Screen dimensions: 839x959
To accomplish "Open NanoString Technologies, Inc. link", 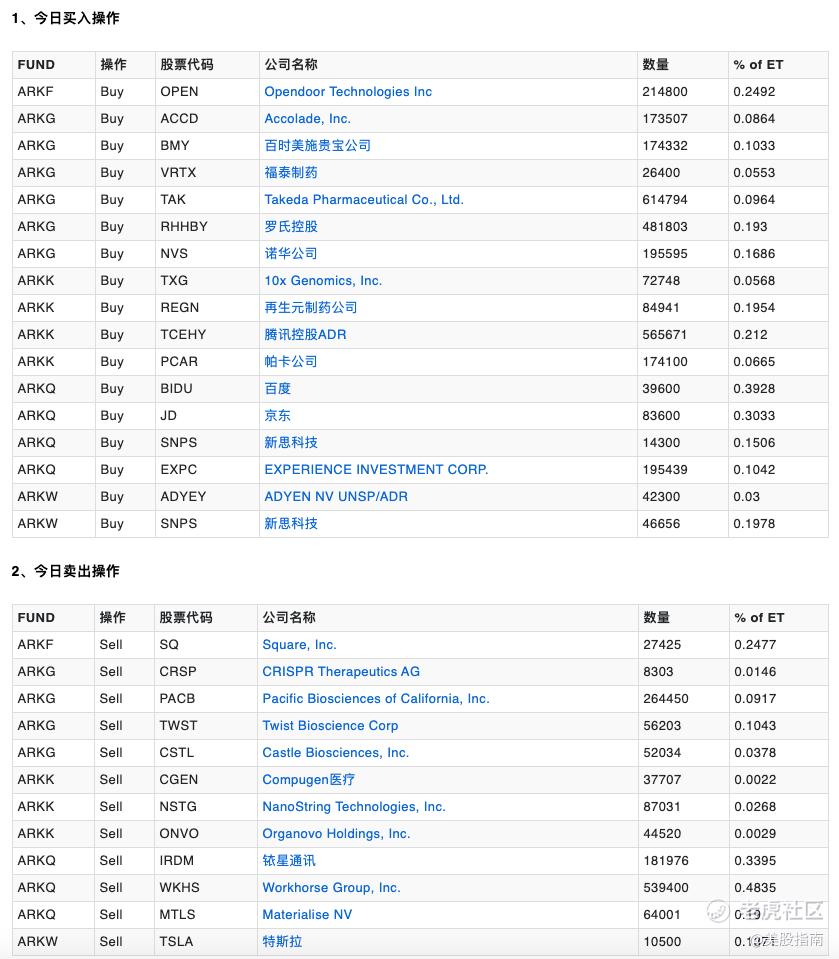I will pyautogui.click(x=354, y=807).
